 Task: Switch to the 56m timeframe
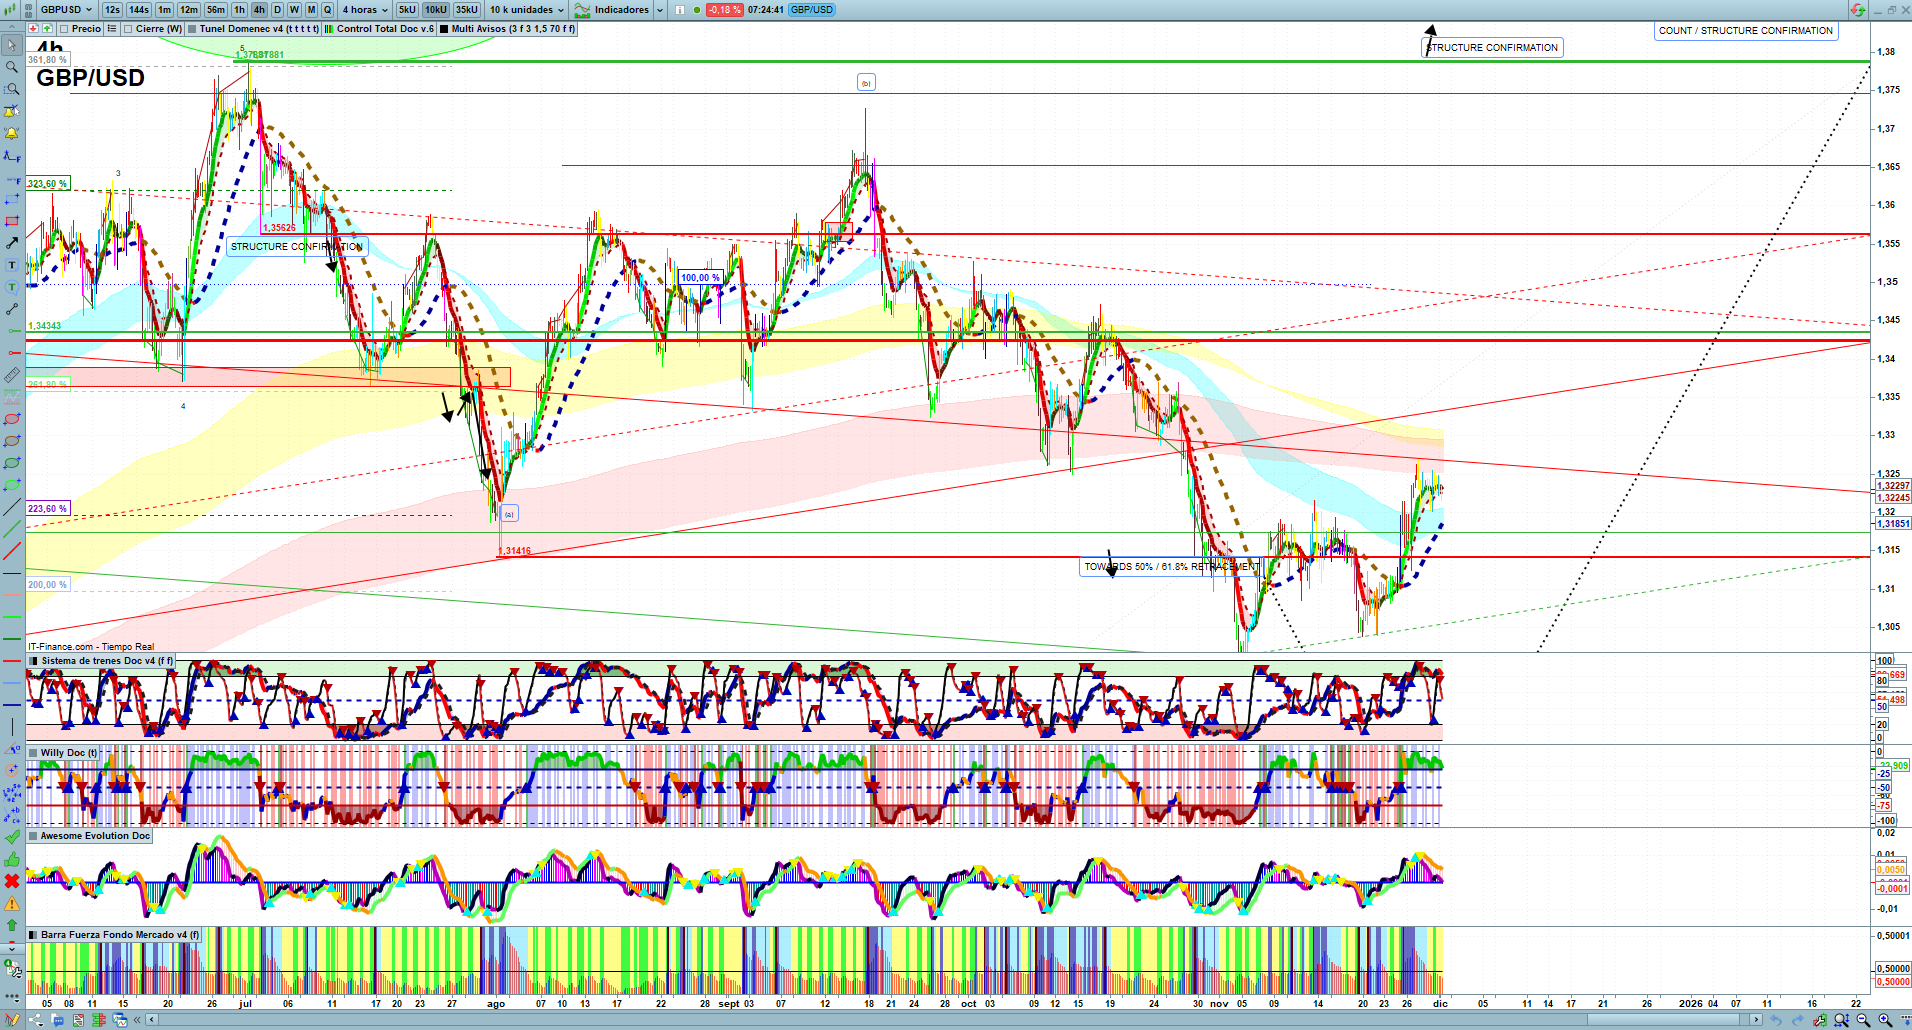click(216, 10)
